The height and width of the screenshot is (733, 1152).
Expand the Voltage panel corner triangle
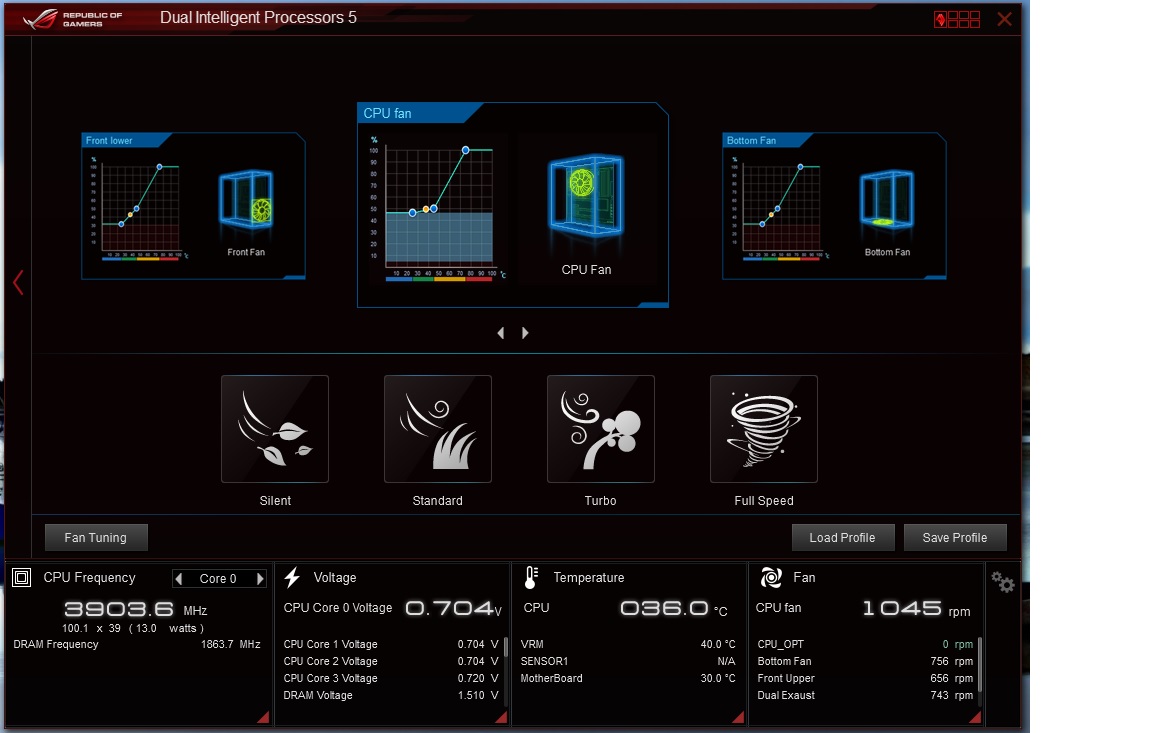tap(500, 718)
